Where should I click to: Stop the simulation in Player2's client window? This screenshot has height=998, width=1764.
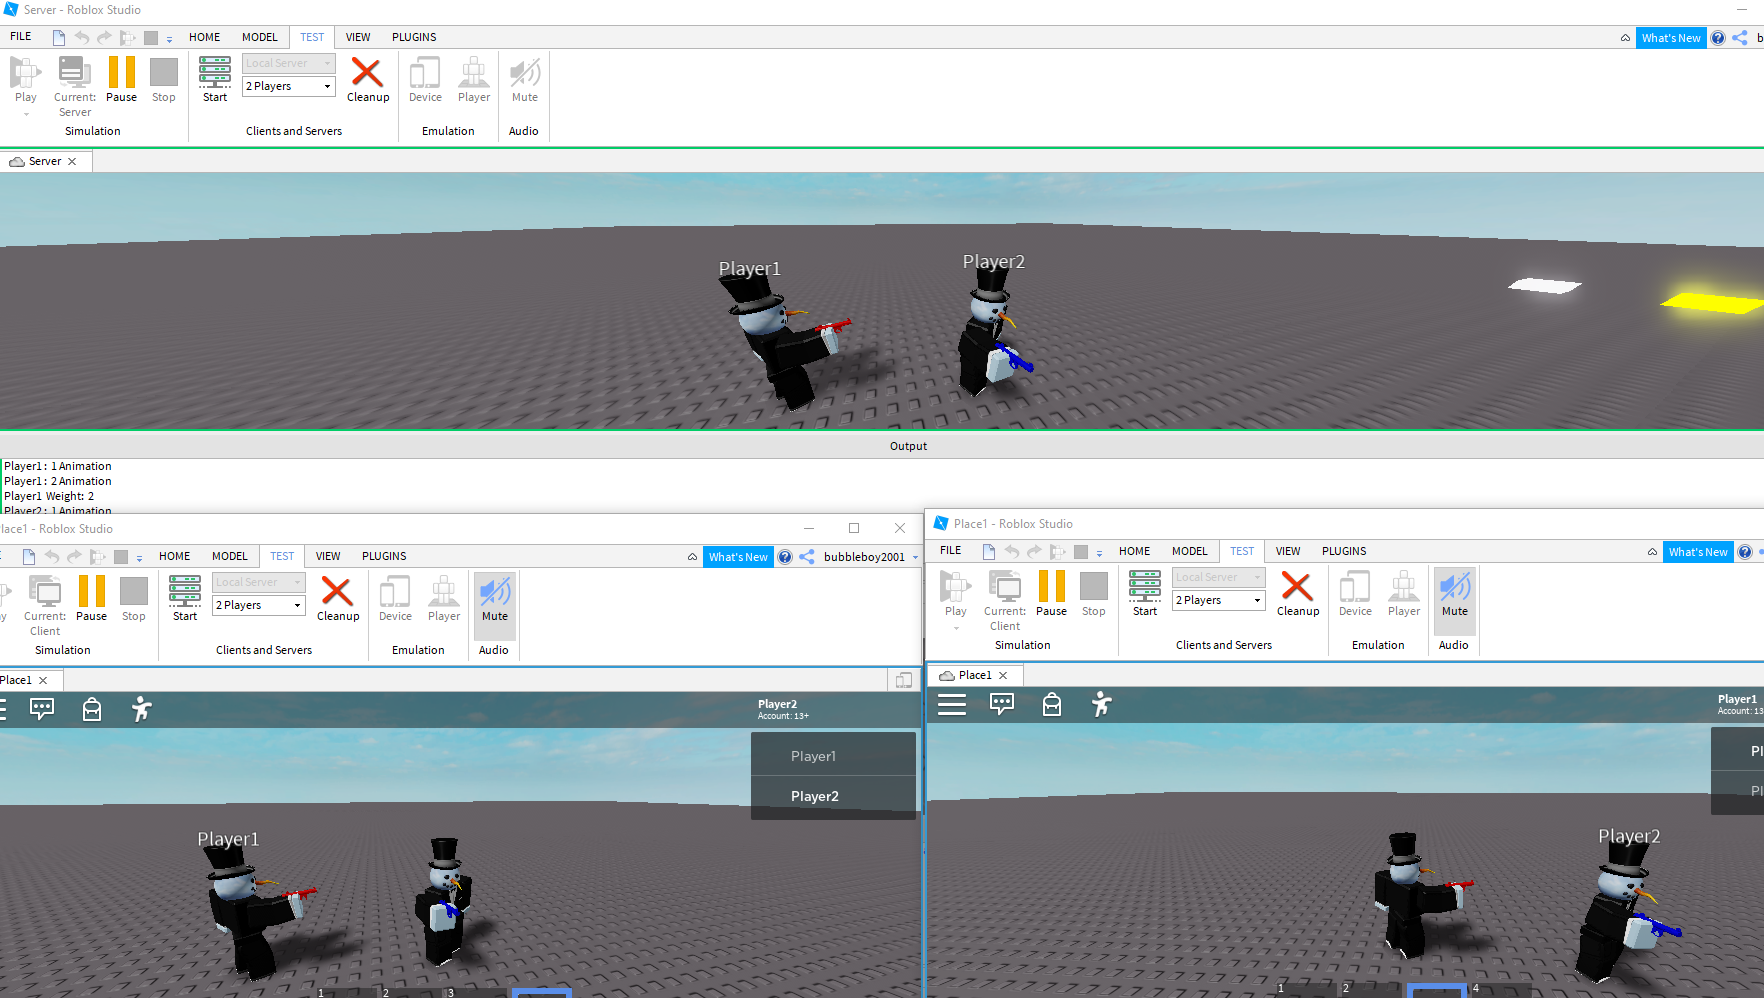pyautogui.click(x=134, y=599)
